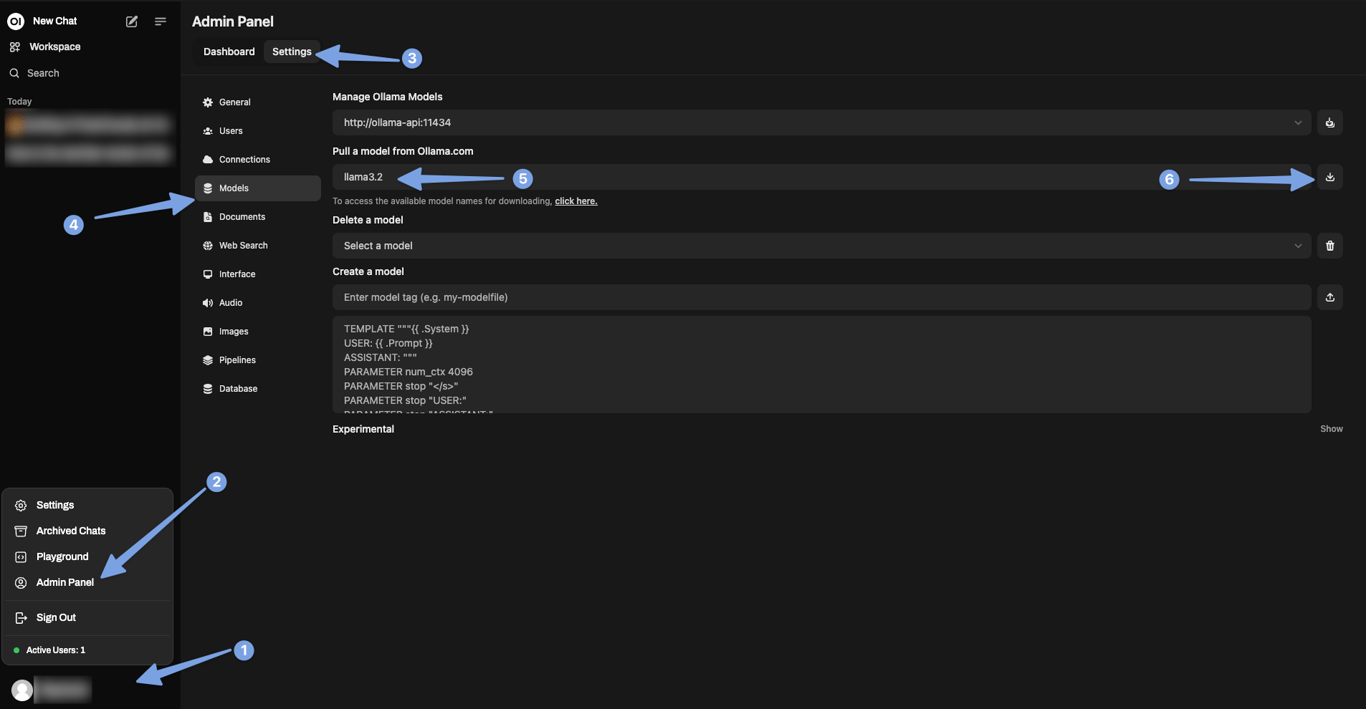The height and width of the screenshot is (709, 1366).
Task: Choose Sign Out from user menu
Action: coord(56,618)
